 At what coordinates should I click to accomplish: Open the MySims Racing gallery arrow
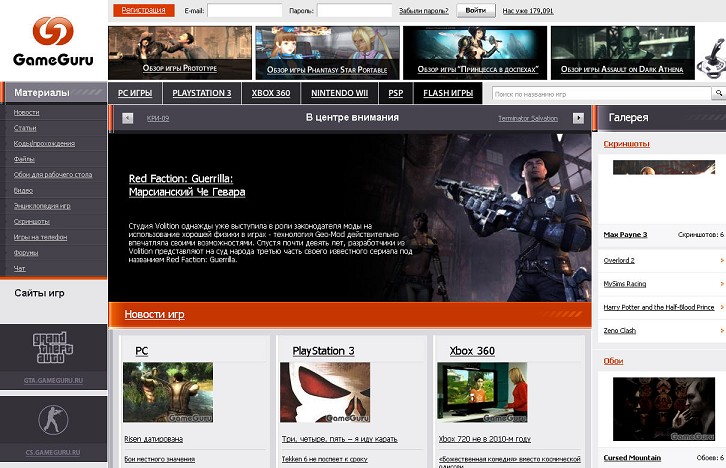coord(722,284)
